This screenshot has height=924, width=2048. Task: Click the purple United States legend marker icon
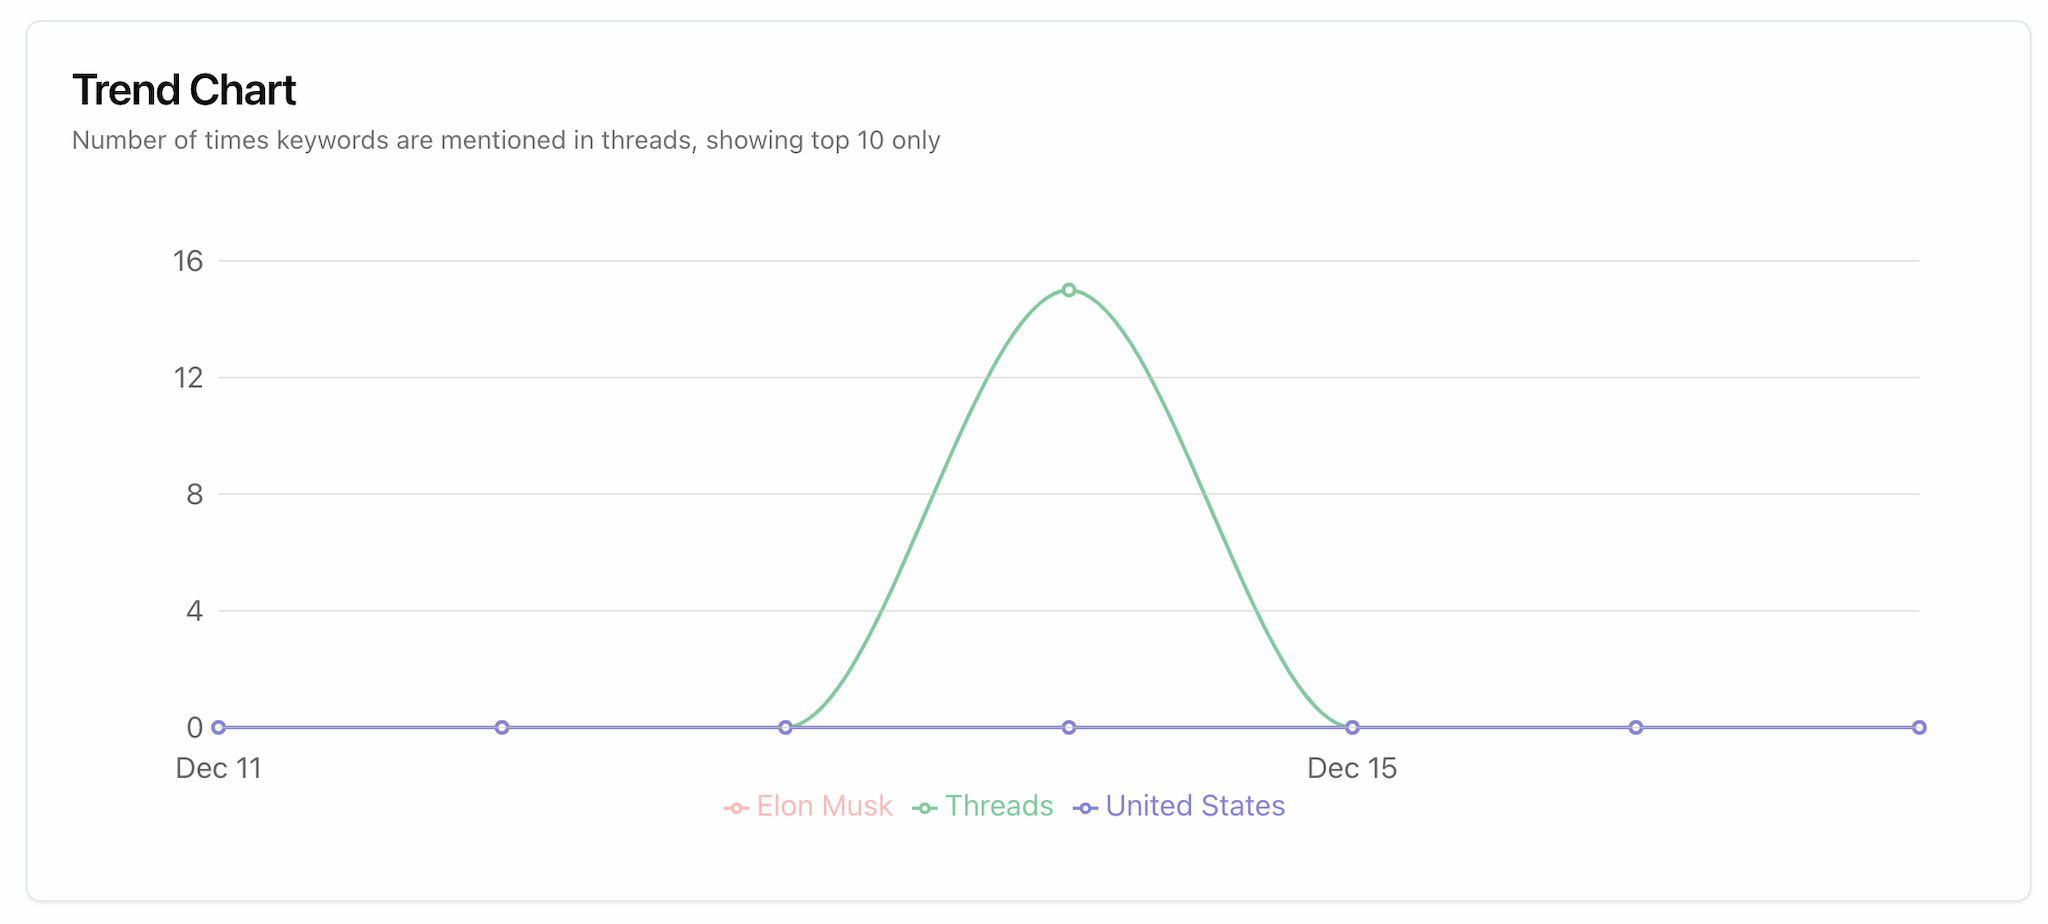click(x=1085, y=808)
